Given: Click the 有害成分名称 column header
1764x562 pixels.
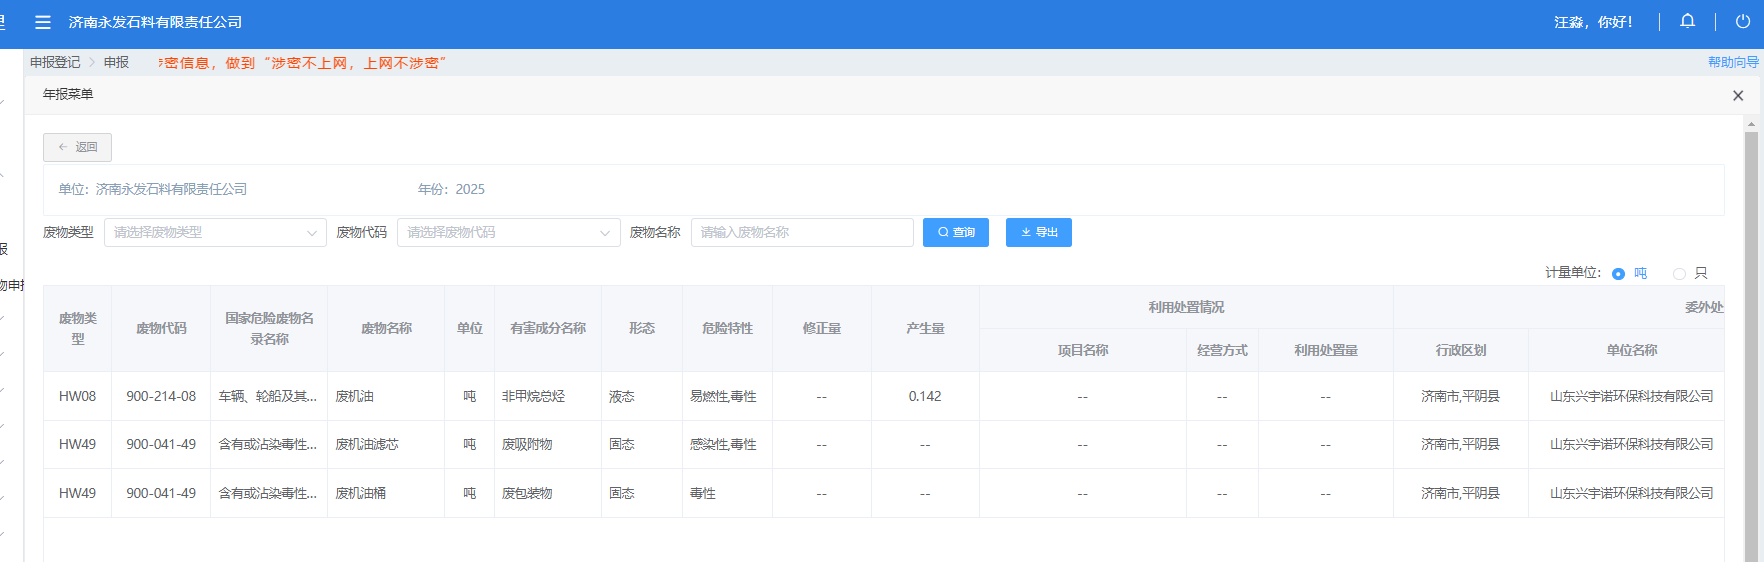Looking at the screenshot, I should (x=548, y=328).
